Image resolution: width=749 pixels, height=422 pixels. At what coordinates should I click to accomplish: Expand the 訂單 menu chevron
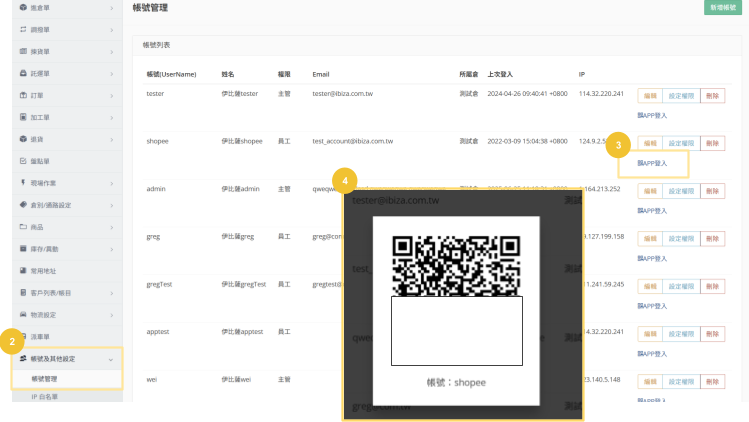[111, 96]
